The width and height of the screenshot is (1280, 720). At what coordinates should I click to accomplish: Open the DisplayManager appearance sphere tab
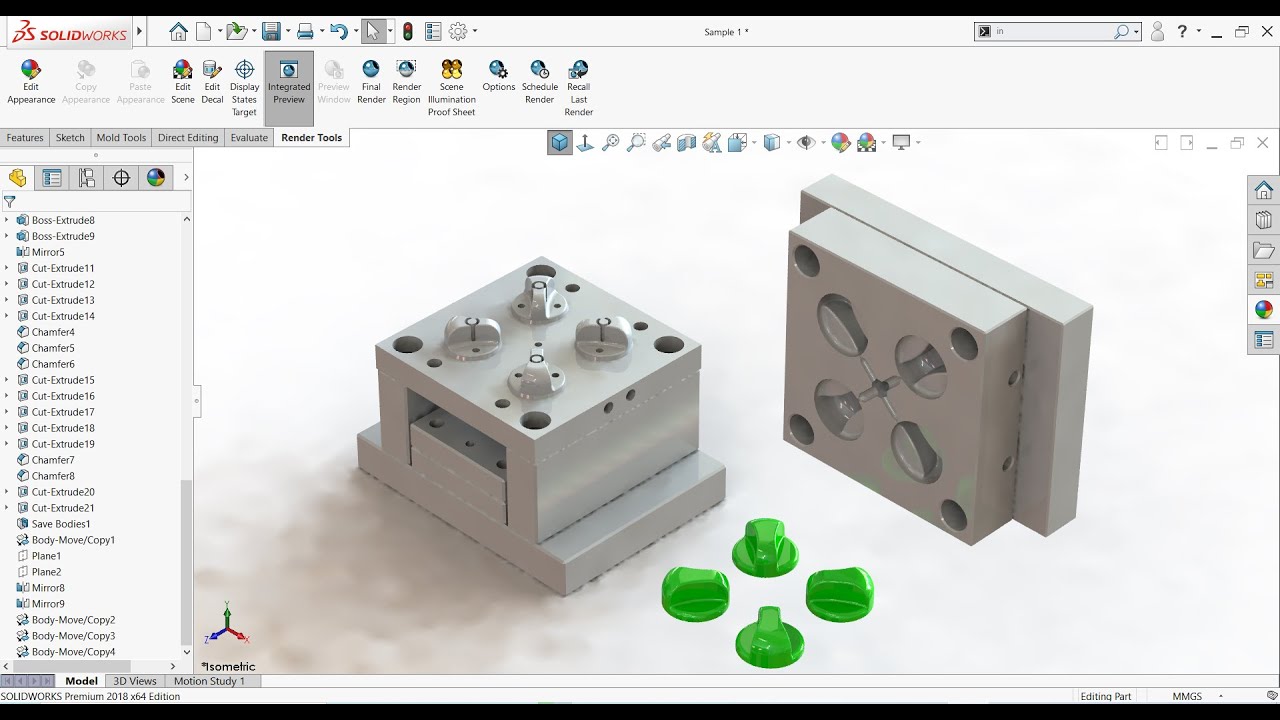point(156,178)
